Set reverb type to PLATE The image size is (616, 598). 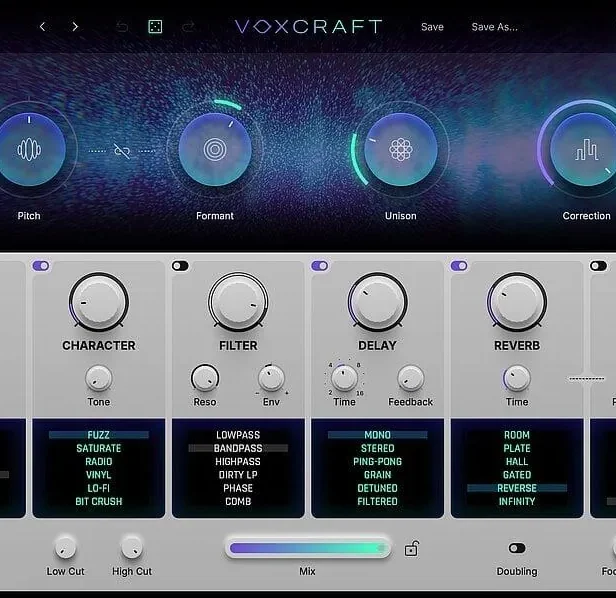click(517, 448)
